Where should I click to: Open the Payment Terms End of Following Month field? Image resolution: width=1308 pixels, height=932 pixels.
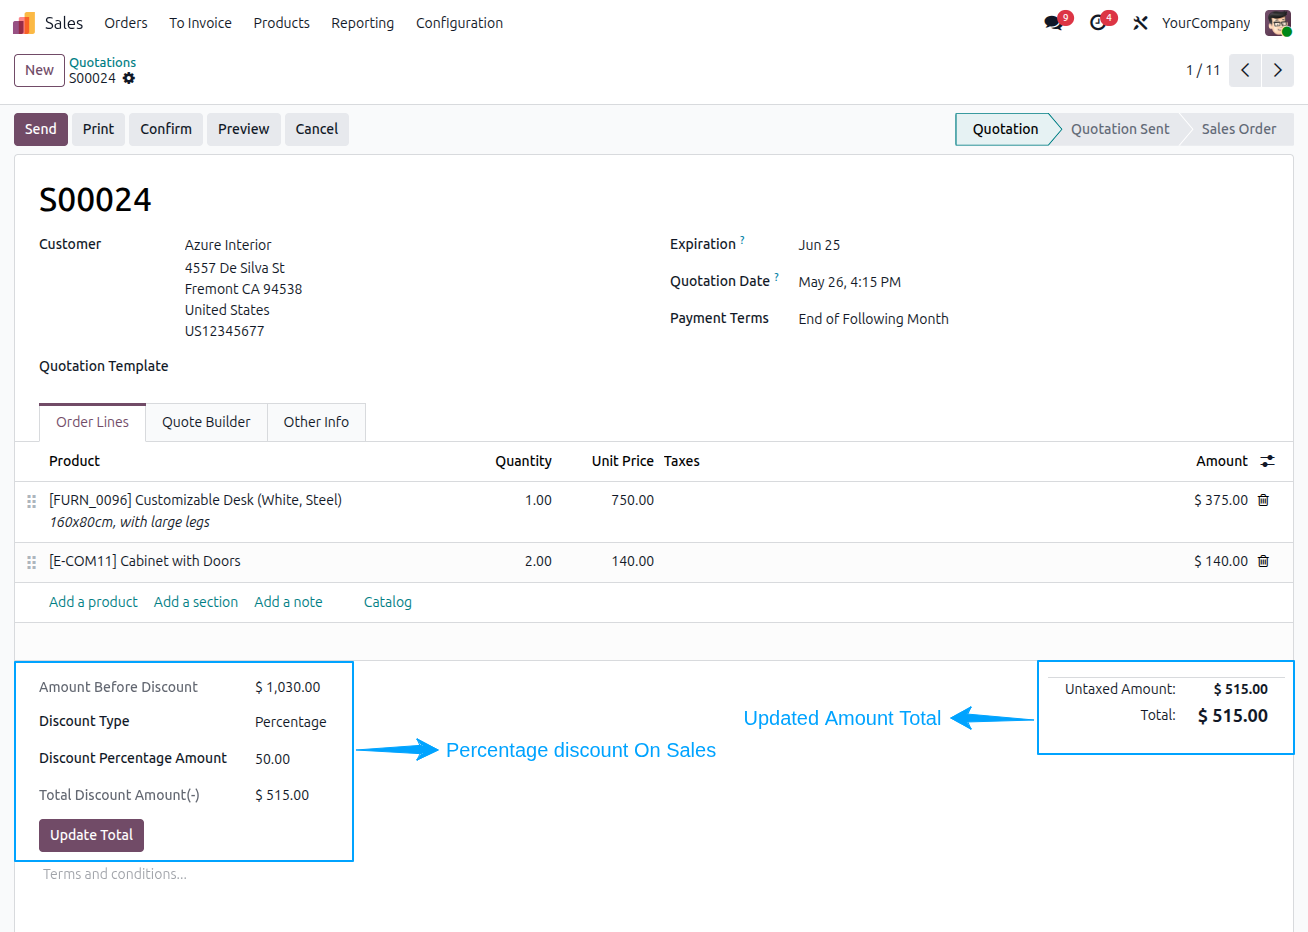(x=873, y=319)
